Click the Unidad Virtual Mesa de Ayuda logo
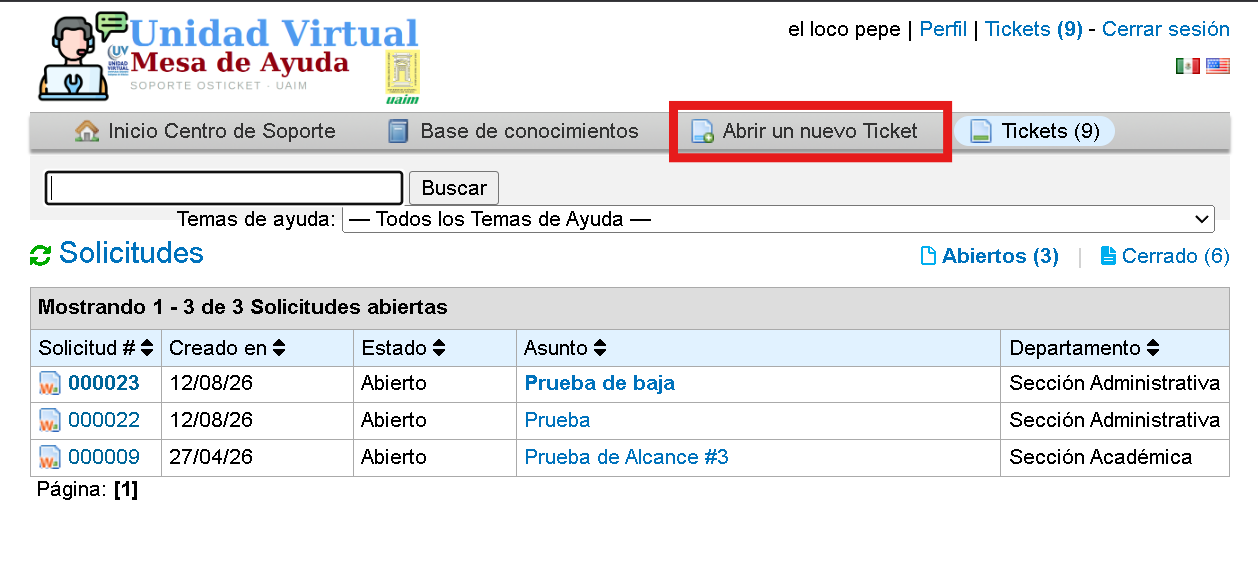Image resolution: width=1258 pixels, height=585 pixels. click(229, 58)
